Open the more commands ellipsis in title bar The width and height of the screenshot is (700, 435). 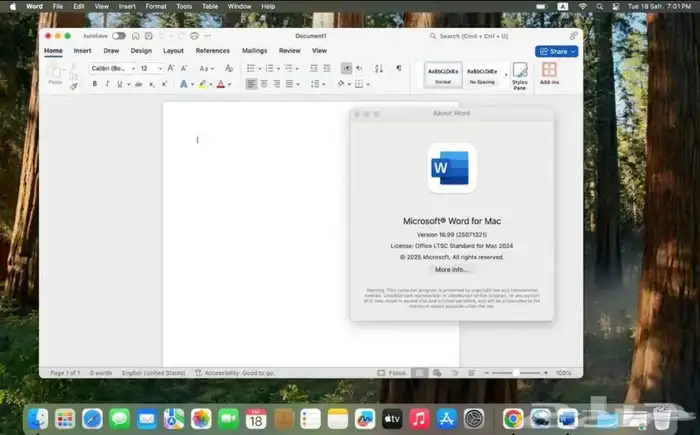pos(208,36)
